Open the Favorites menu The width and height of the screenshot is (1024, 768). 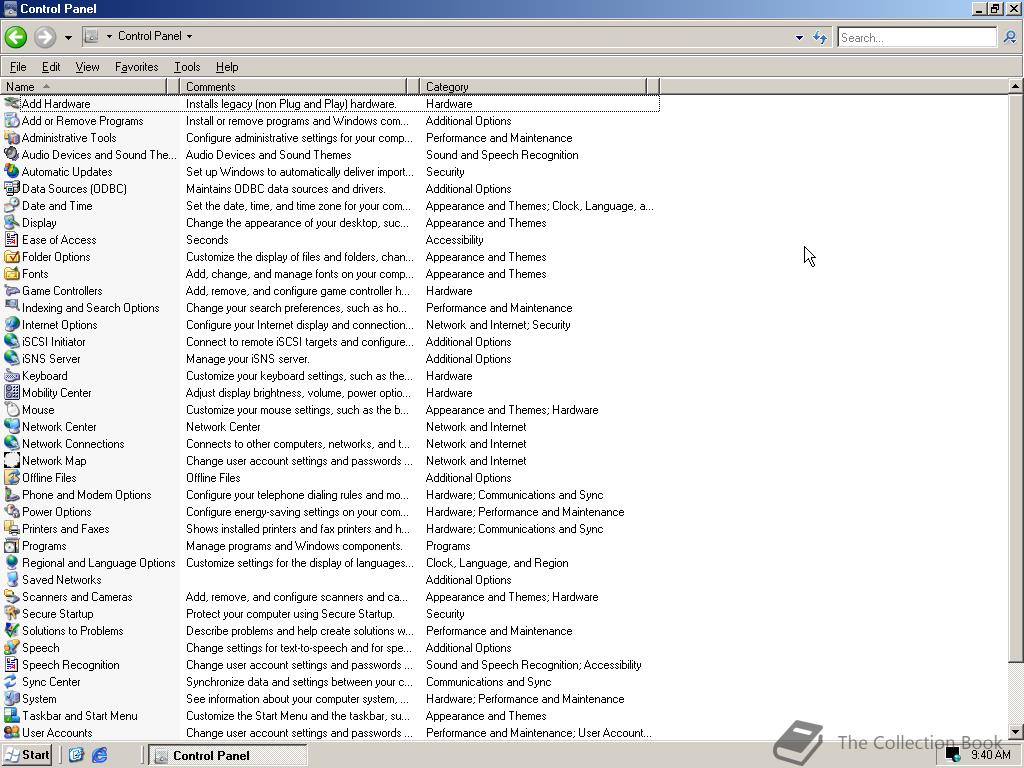pyautogui.click(x=136, y=67)
